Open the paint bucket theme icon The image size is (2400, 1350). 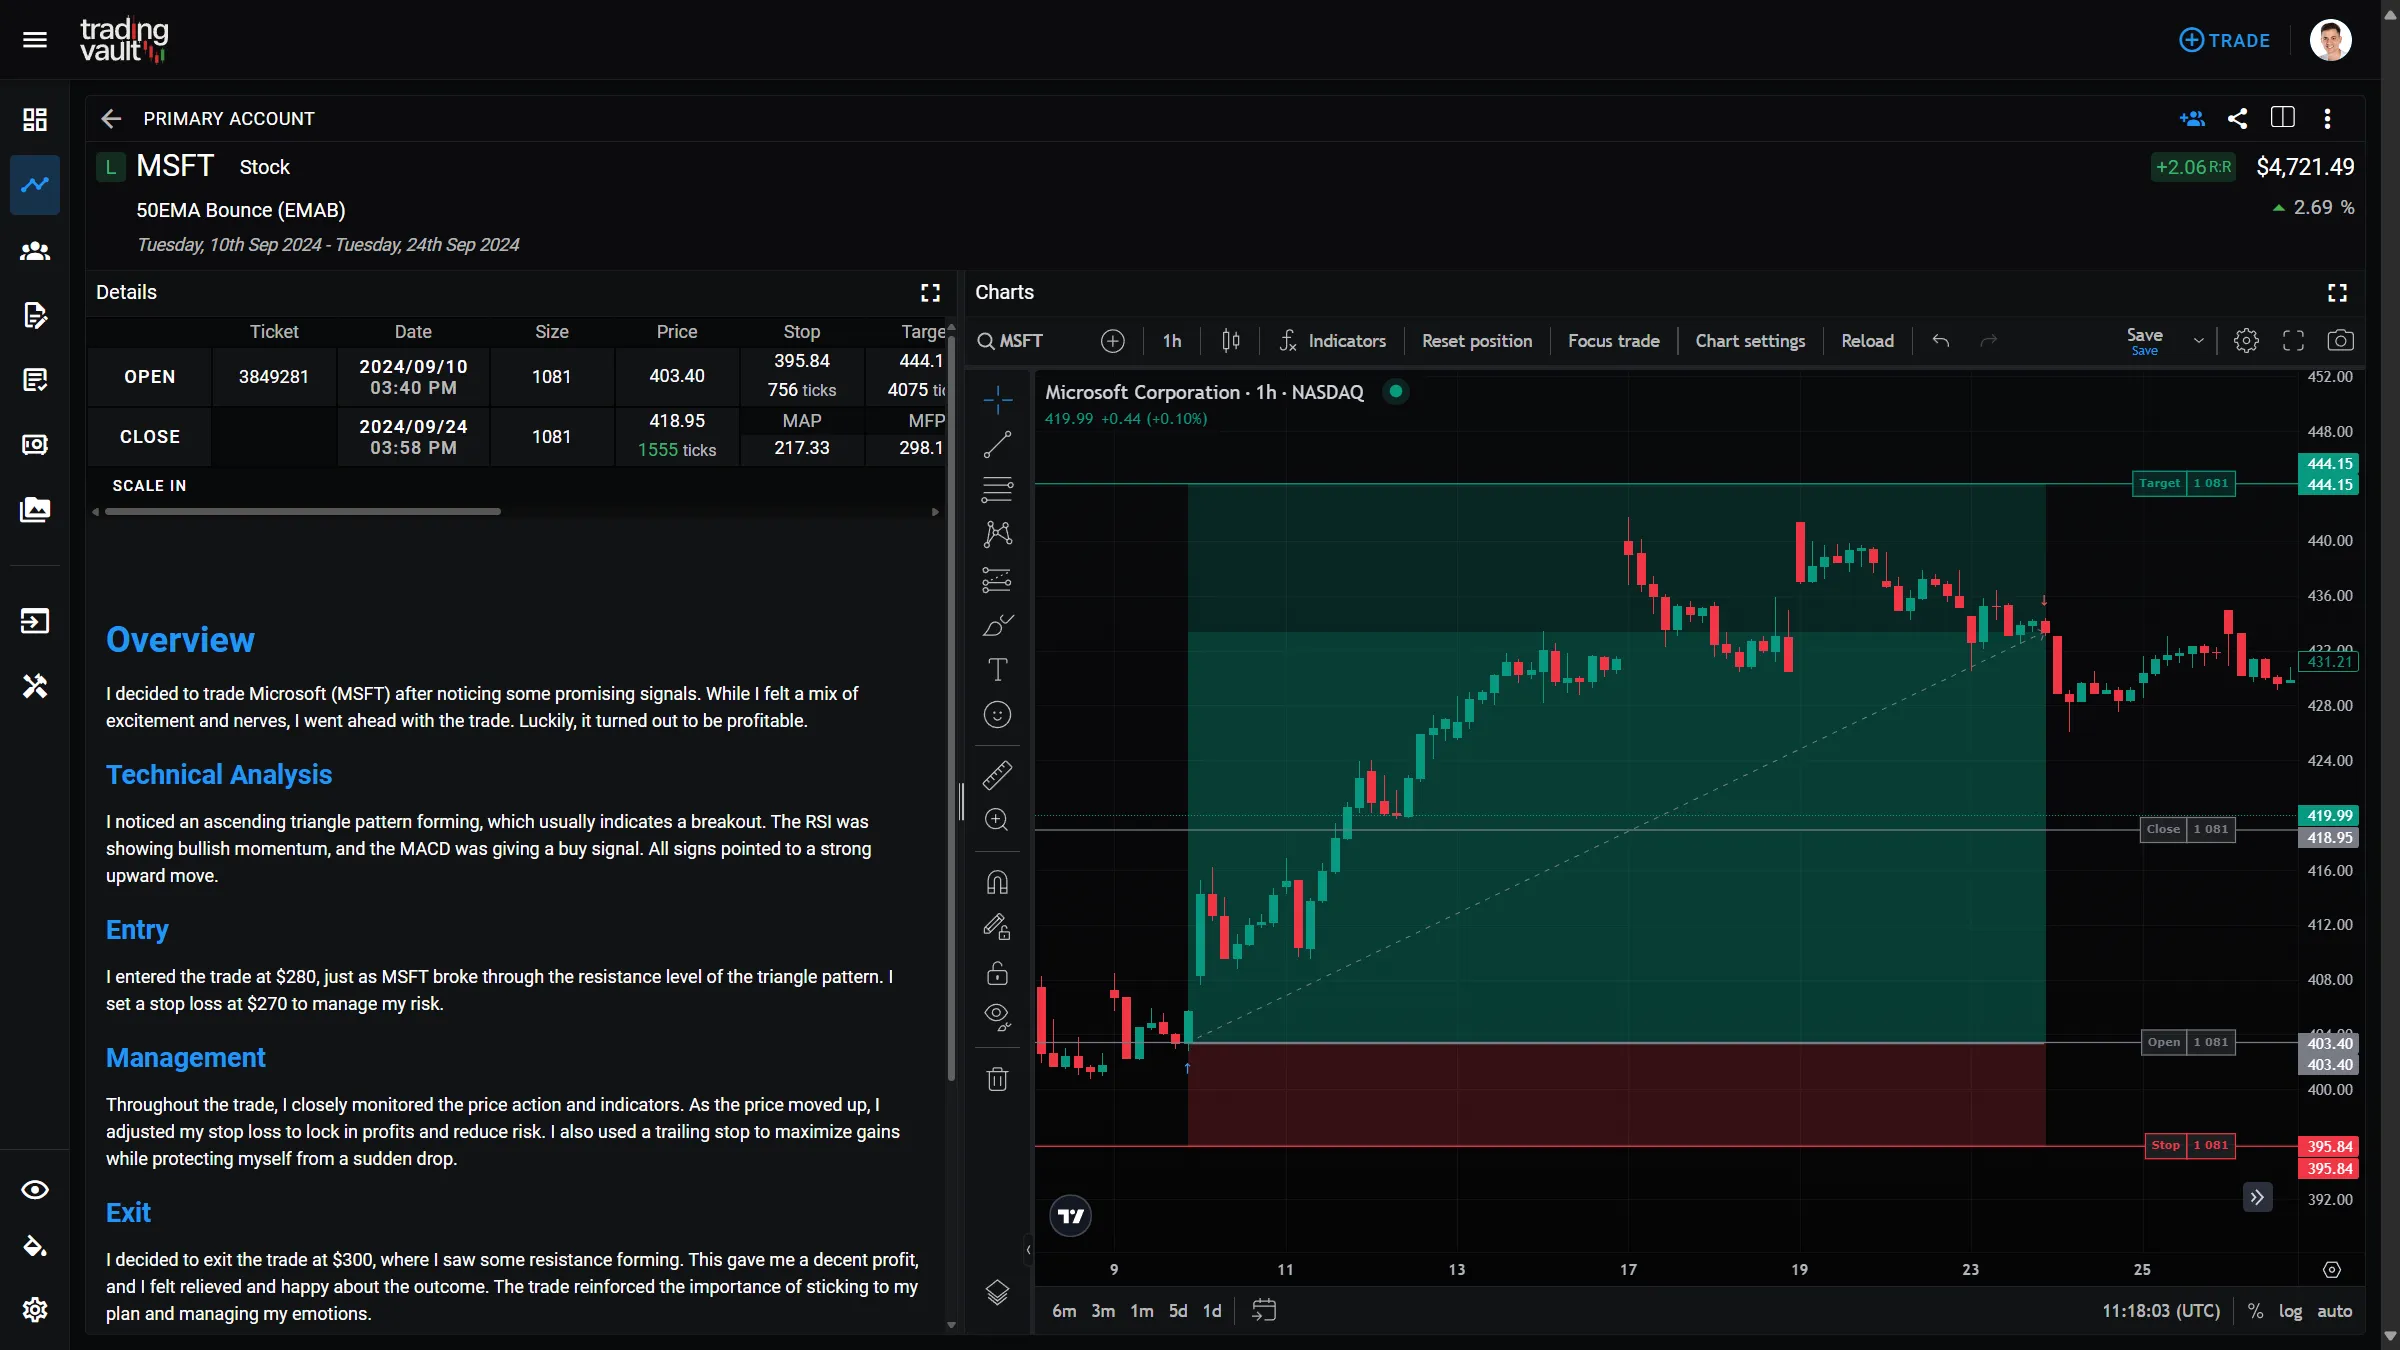(35, 1246)
